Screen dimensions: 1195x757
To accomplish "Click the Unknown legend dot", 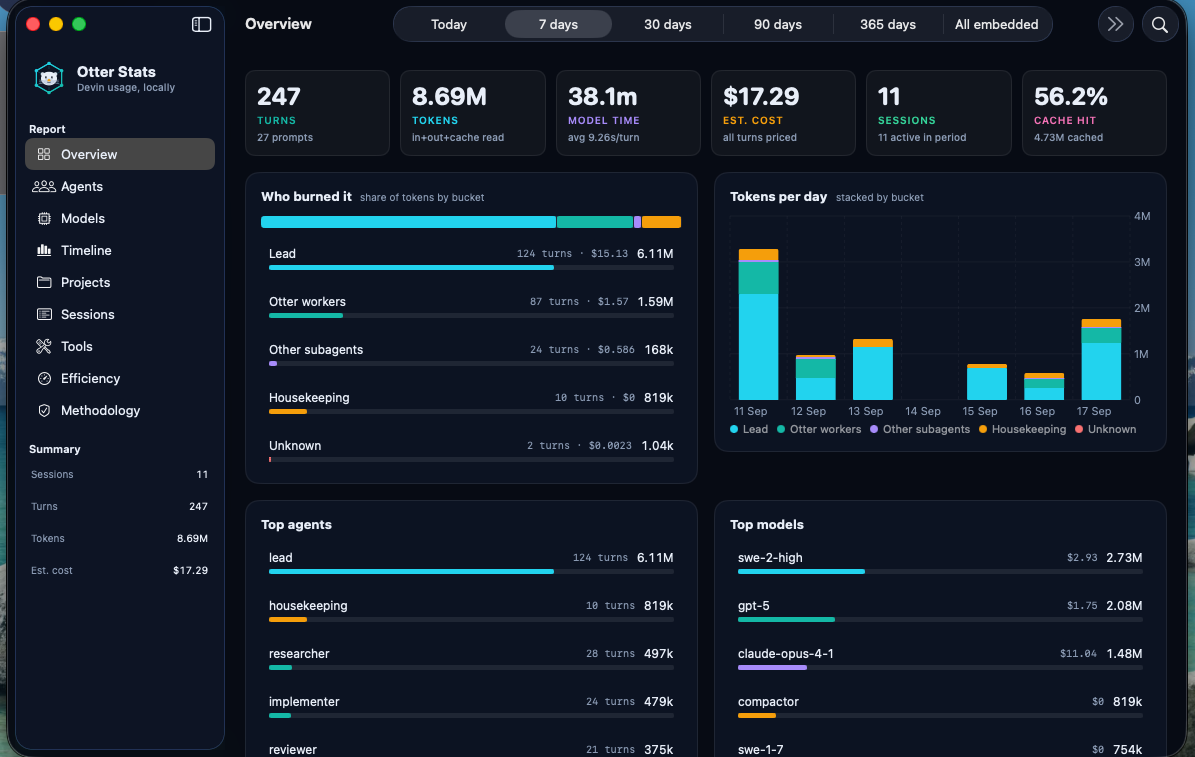I will (1079, 429).
